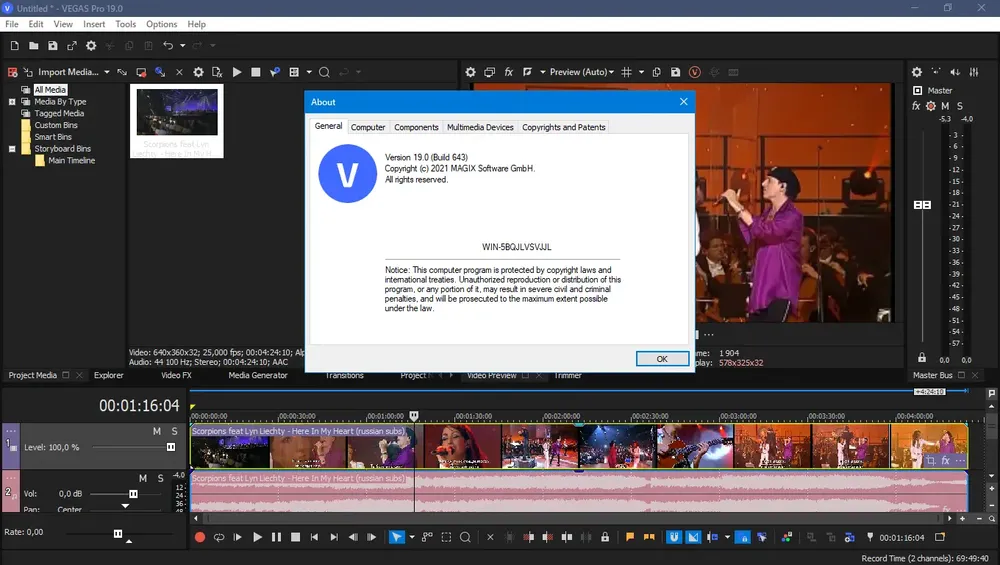The image size is (1000, 565).
Task: Toggle lock on Master fader
Action: click(x=922, y=358)
